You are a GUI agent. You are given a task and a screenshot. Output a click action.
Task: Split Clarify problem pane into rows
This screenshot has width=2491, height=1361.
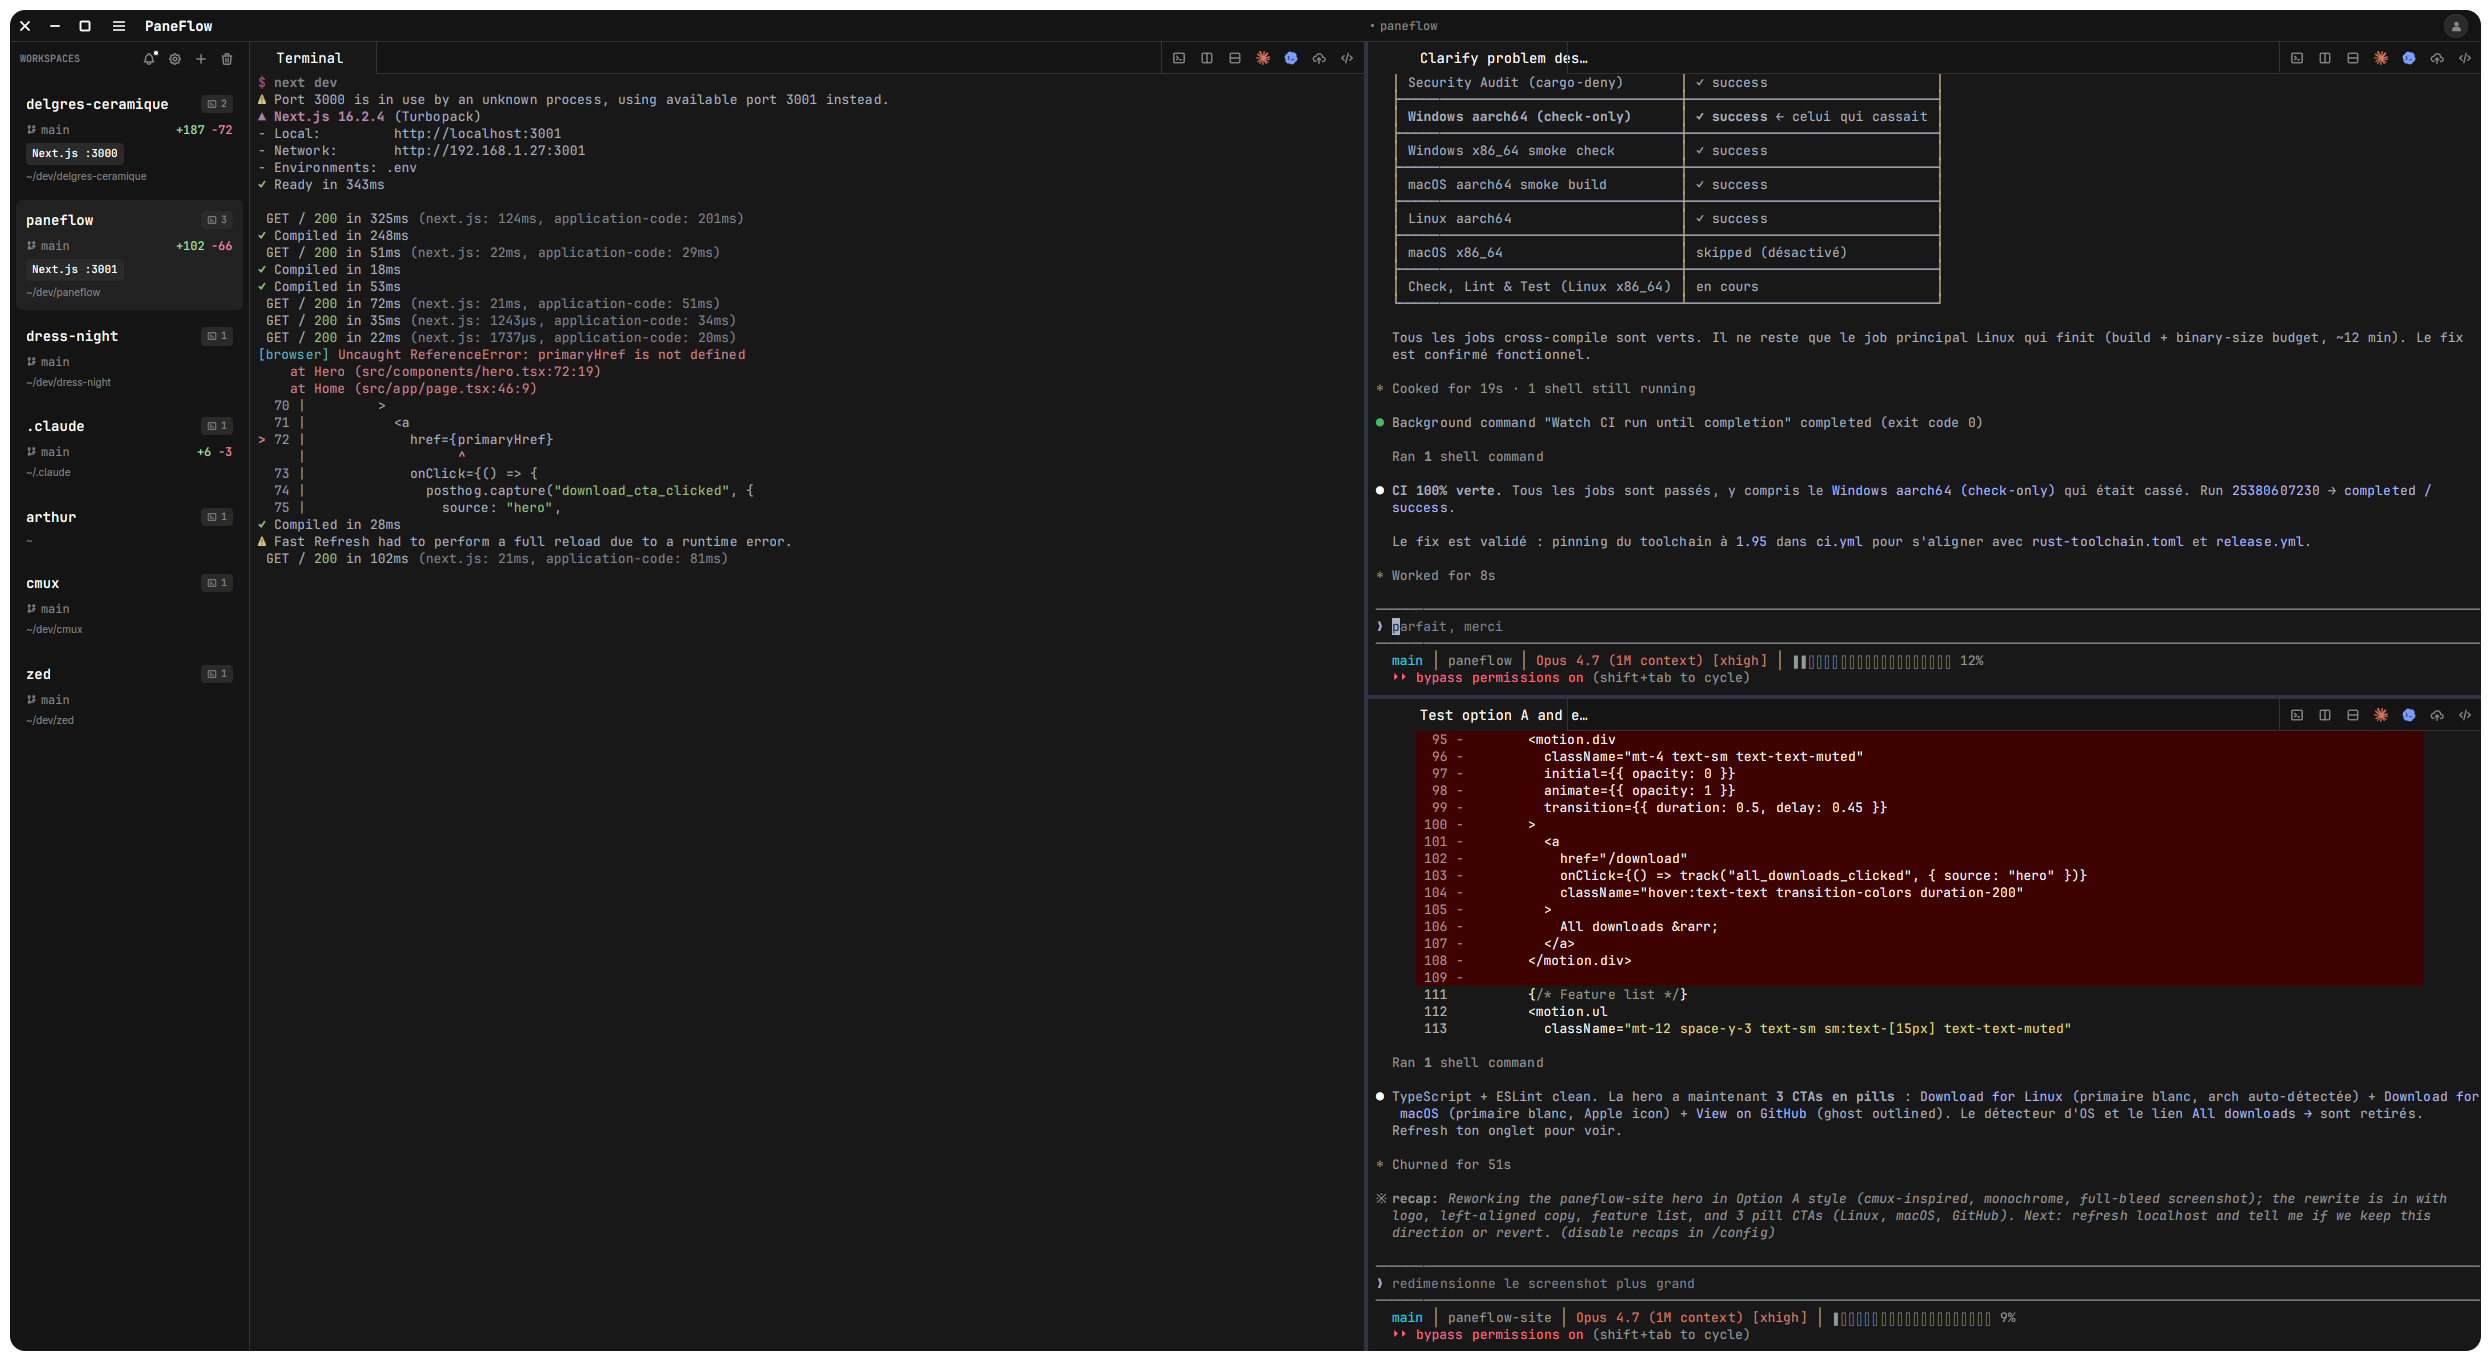[x=2353, y=58]
